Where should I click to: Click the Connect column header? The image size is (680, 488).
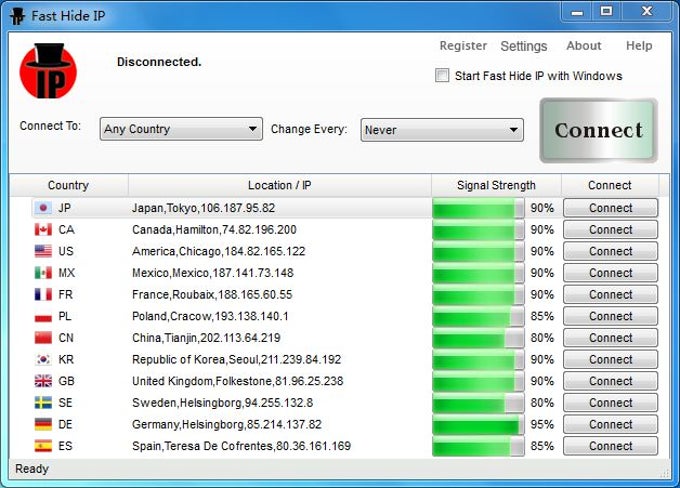coord(610,185)
